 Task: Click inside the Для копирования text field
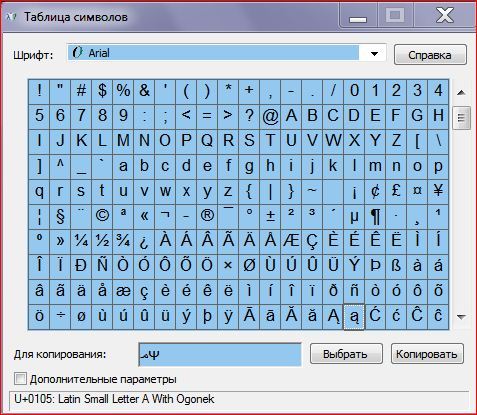pyautogui.click(x=220, y=355)
